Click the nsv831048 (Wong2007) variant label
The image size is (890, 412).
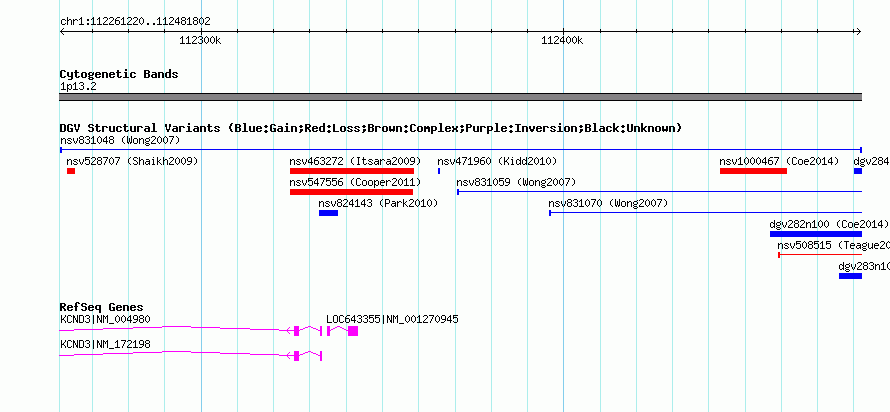(120, 140)
